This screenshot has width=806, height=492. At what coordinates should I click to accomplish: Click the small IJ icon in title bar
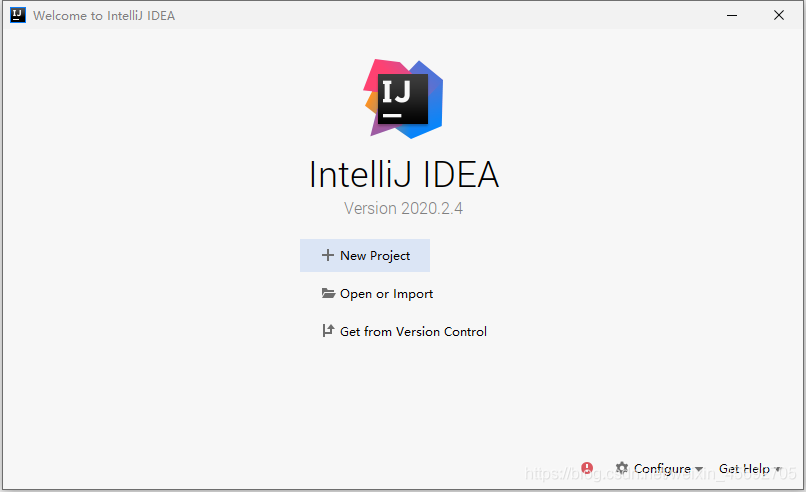pos(17,15)
